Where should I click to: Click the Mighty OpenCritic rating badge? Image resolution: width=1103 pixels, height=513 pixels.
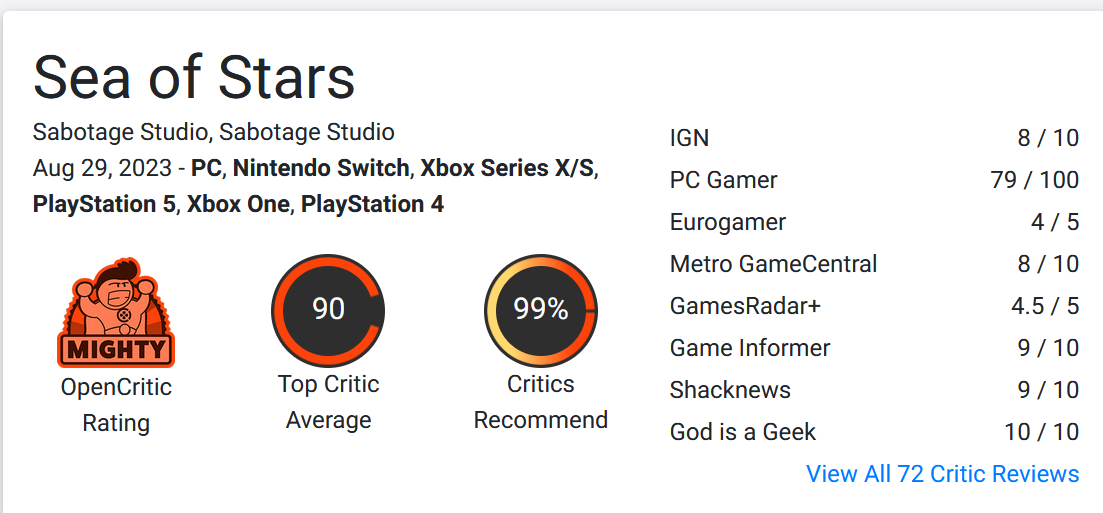coord(116,312)
